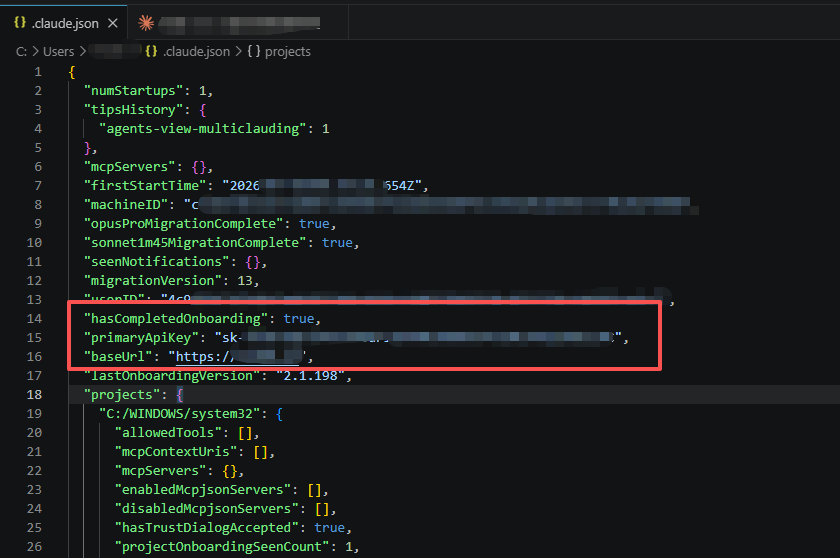Click the "hasCompletedOnboarding" key

[x=176, y=319]
